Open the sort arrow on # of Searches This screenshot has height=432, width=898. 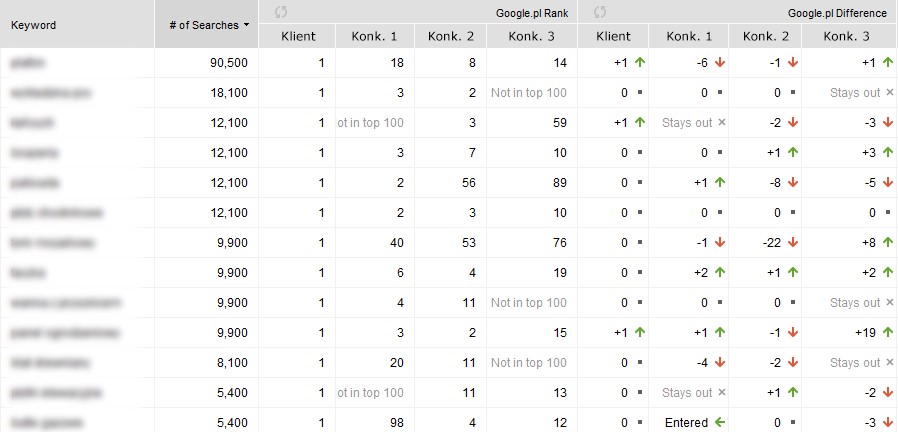247,25
